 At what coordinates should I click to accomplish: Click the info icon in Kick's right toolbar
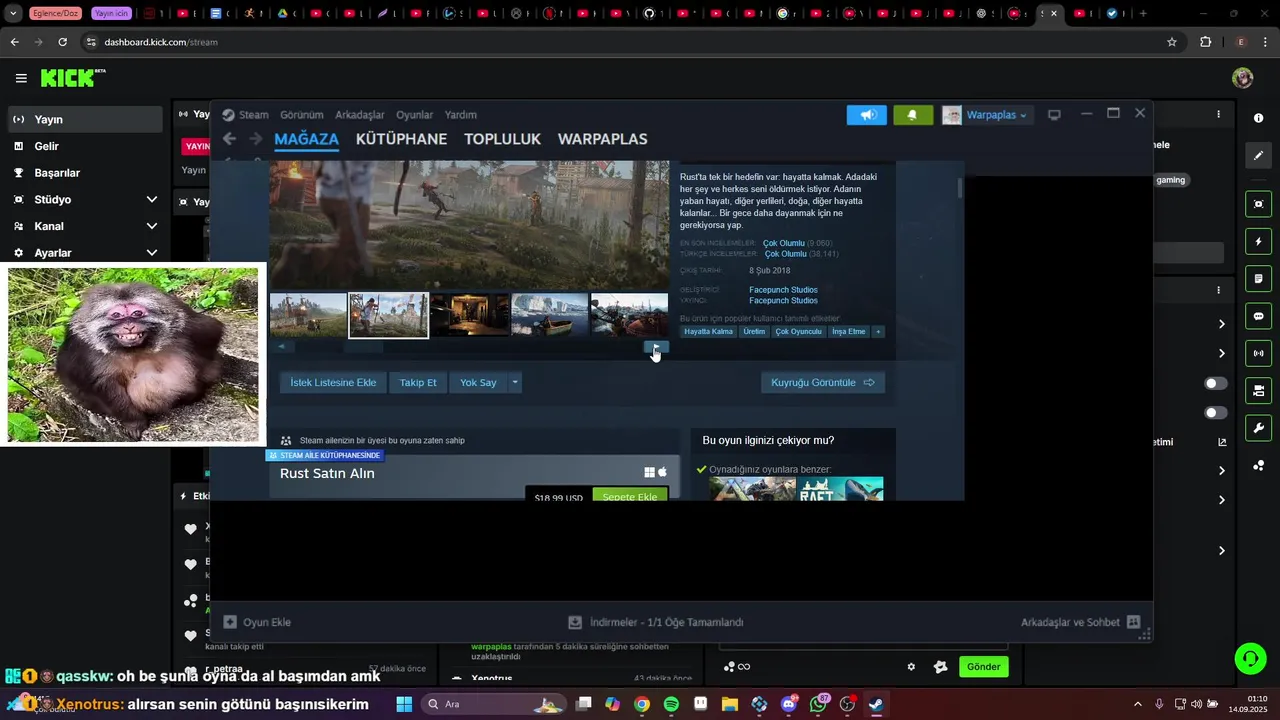pos(1258,118)
